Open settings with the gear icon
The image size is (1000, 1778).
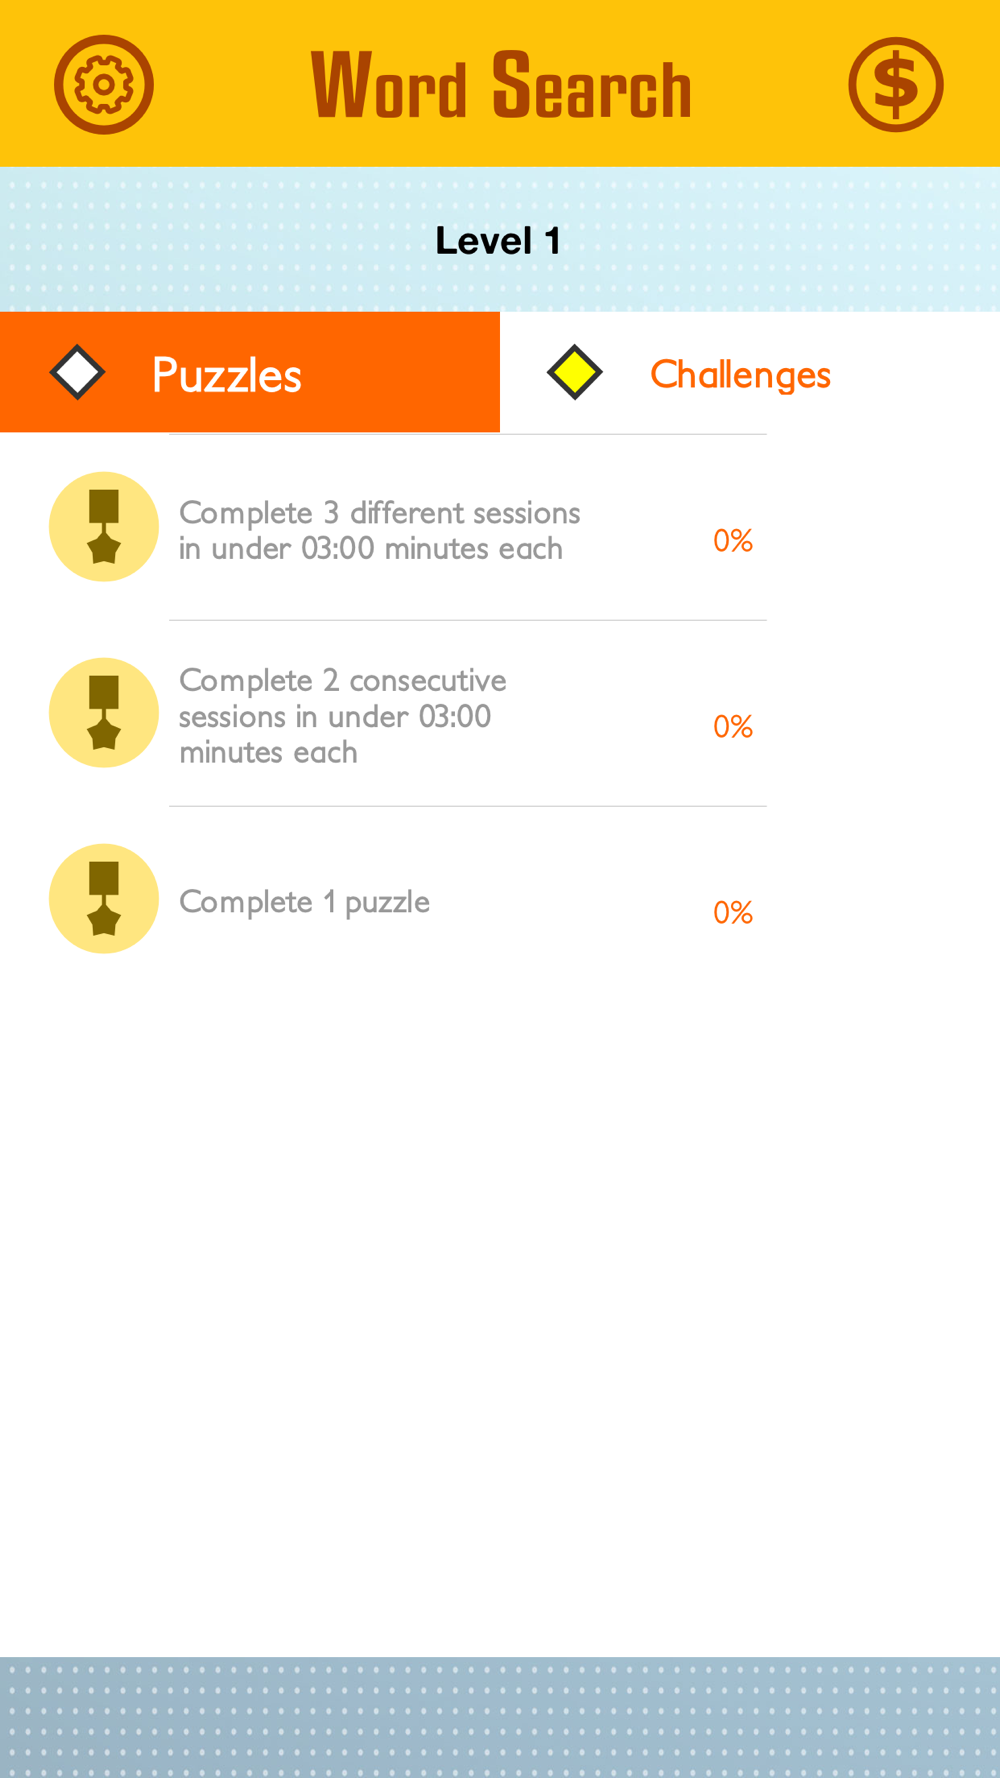(103, 85)
